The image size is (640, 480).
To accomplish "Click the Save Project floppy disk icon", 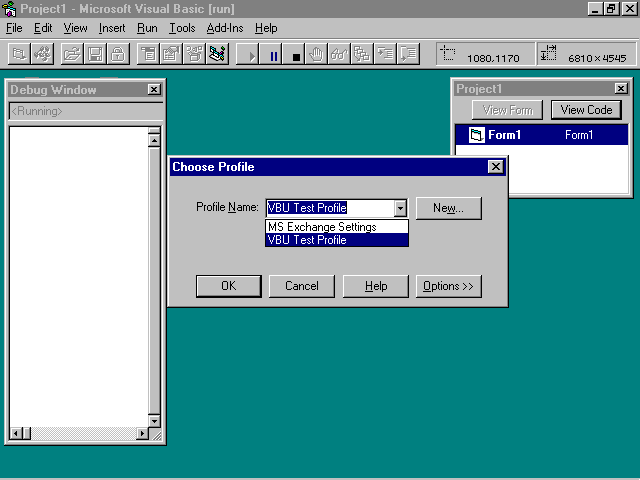I will [x=95, y=55].
